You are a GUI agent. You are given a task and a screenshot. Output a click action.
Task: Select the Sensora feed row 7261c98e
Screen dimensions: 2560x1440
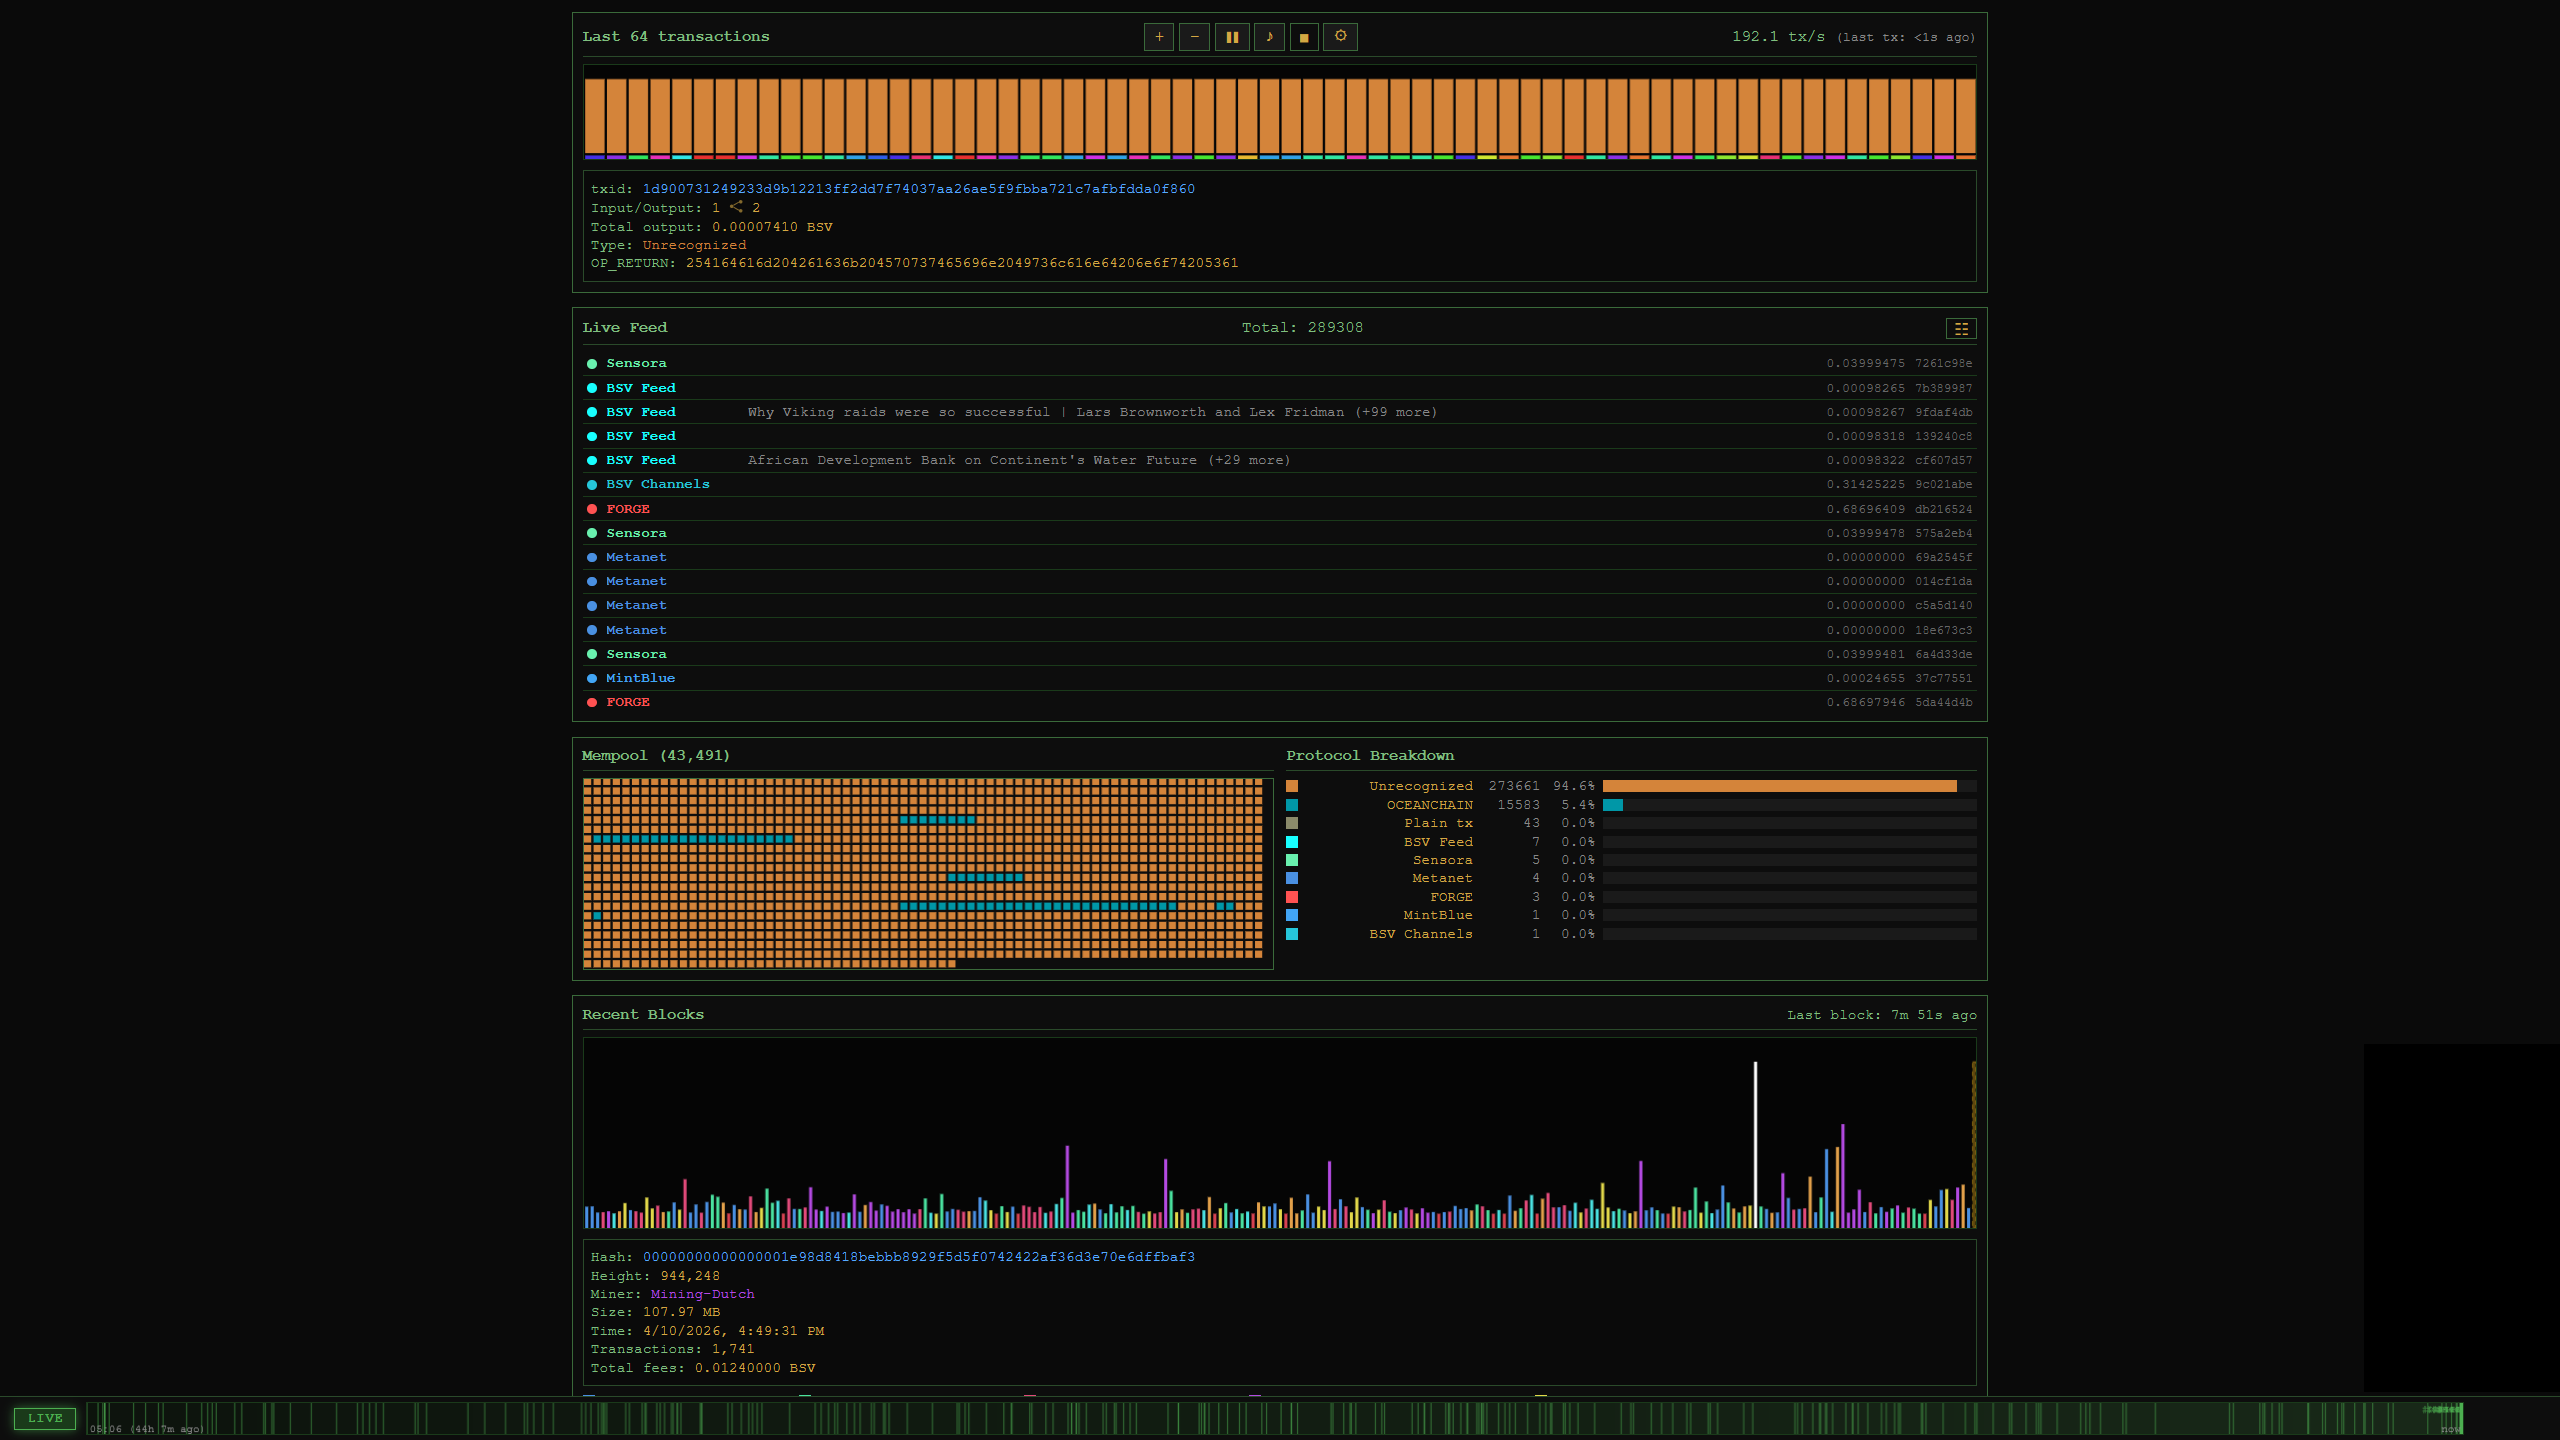click(x=1279, y=363)
